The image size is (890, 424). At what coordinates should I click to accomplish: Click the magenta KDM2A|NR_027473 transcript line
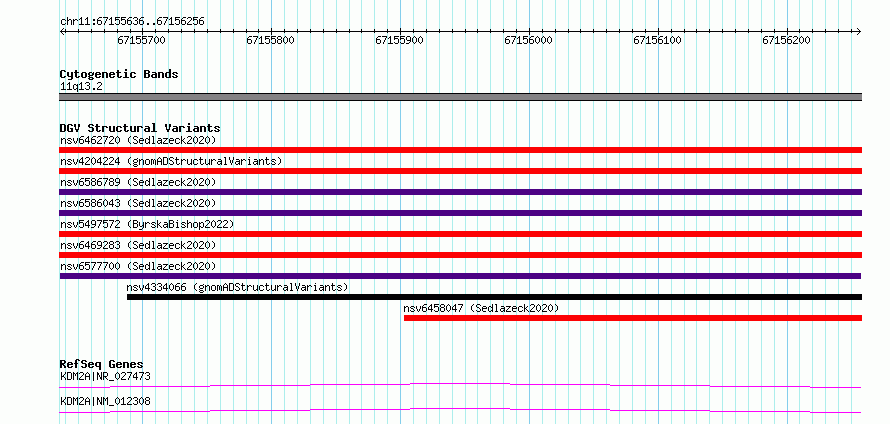click(x=460, y=385)
